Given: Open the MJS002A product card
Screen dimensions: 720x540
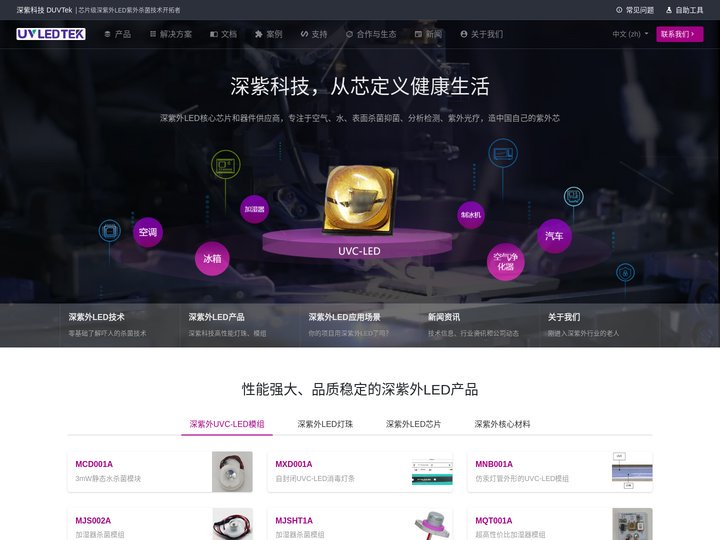Looking at the screenshot, I should (160, 526).
